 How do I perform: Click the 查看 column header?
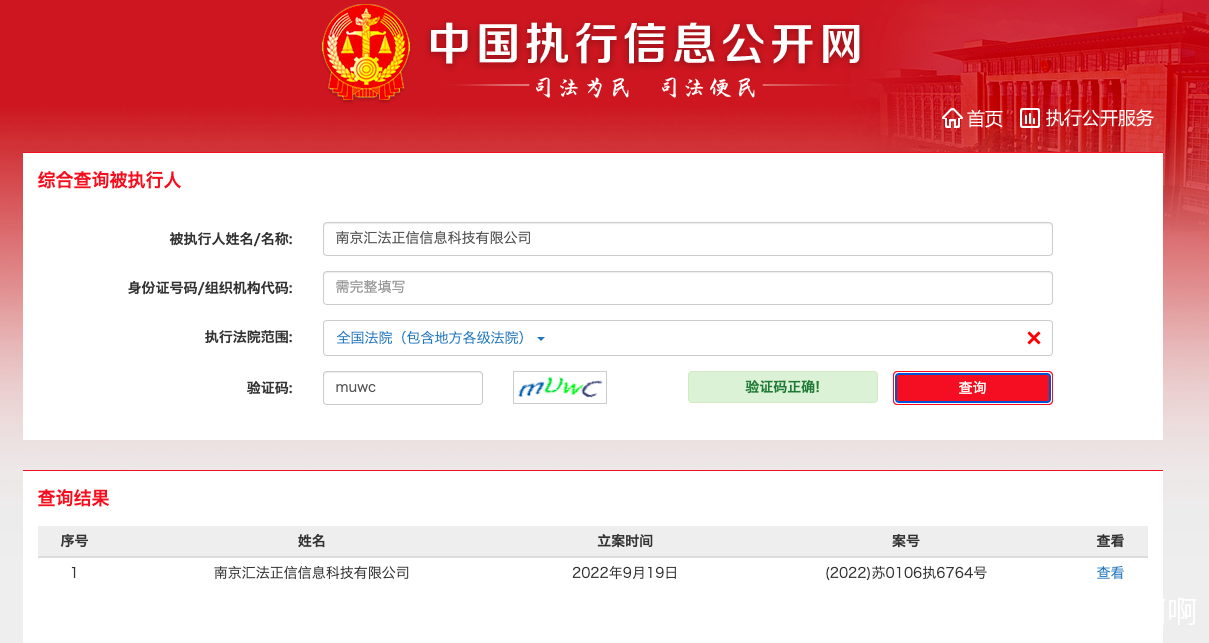click(x=1110, y=541)
